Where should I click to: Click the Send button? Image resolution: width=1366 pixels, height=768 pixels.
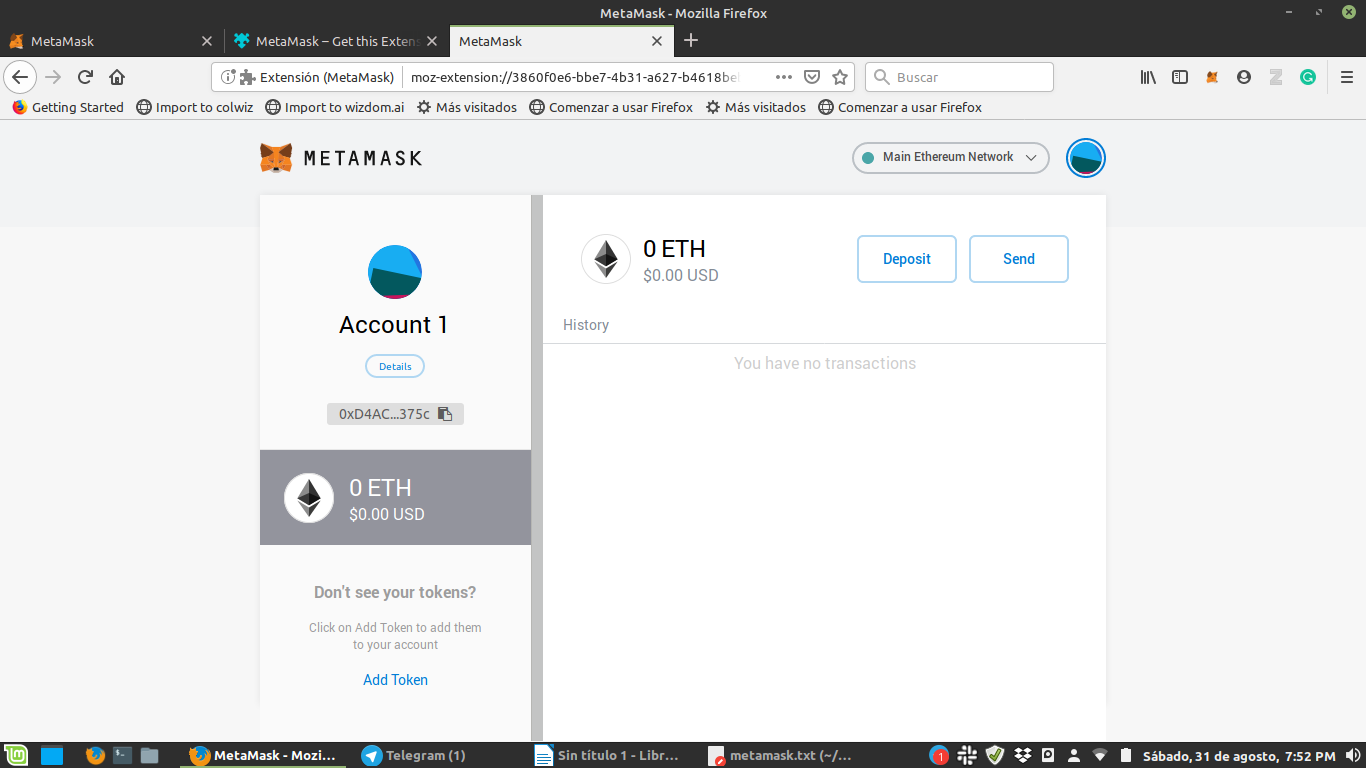(1019, 259)
